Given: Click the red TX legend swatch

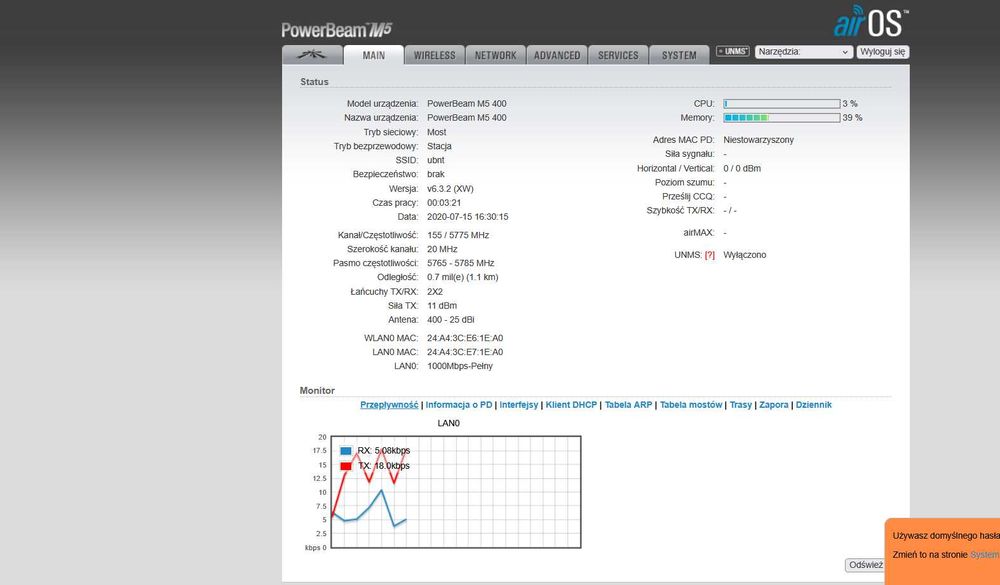Looking at the screenshot, I should coord(346,466).
